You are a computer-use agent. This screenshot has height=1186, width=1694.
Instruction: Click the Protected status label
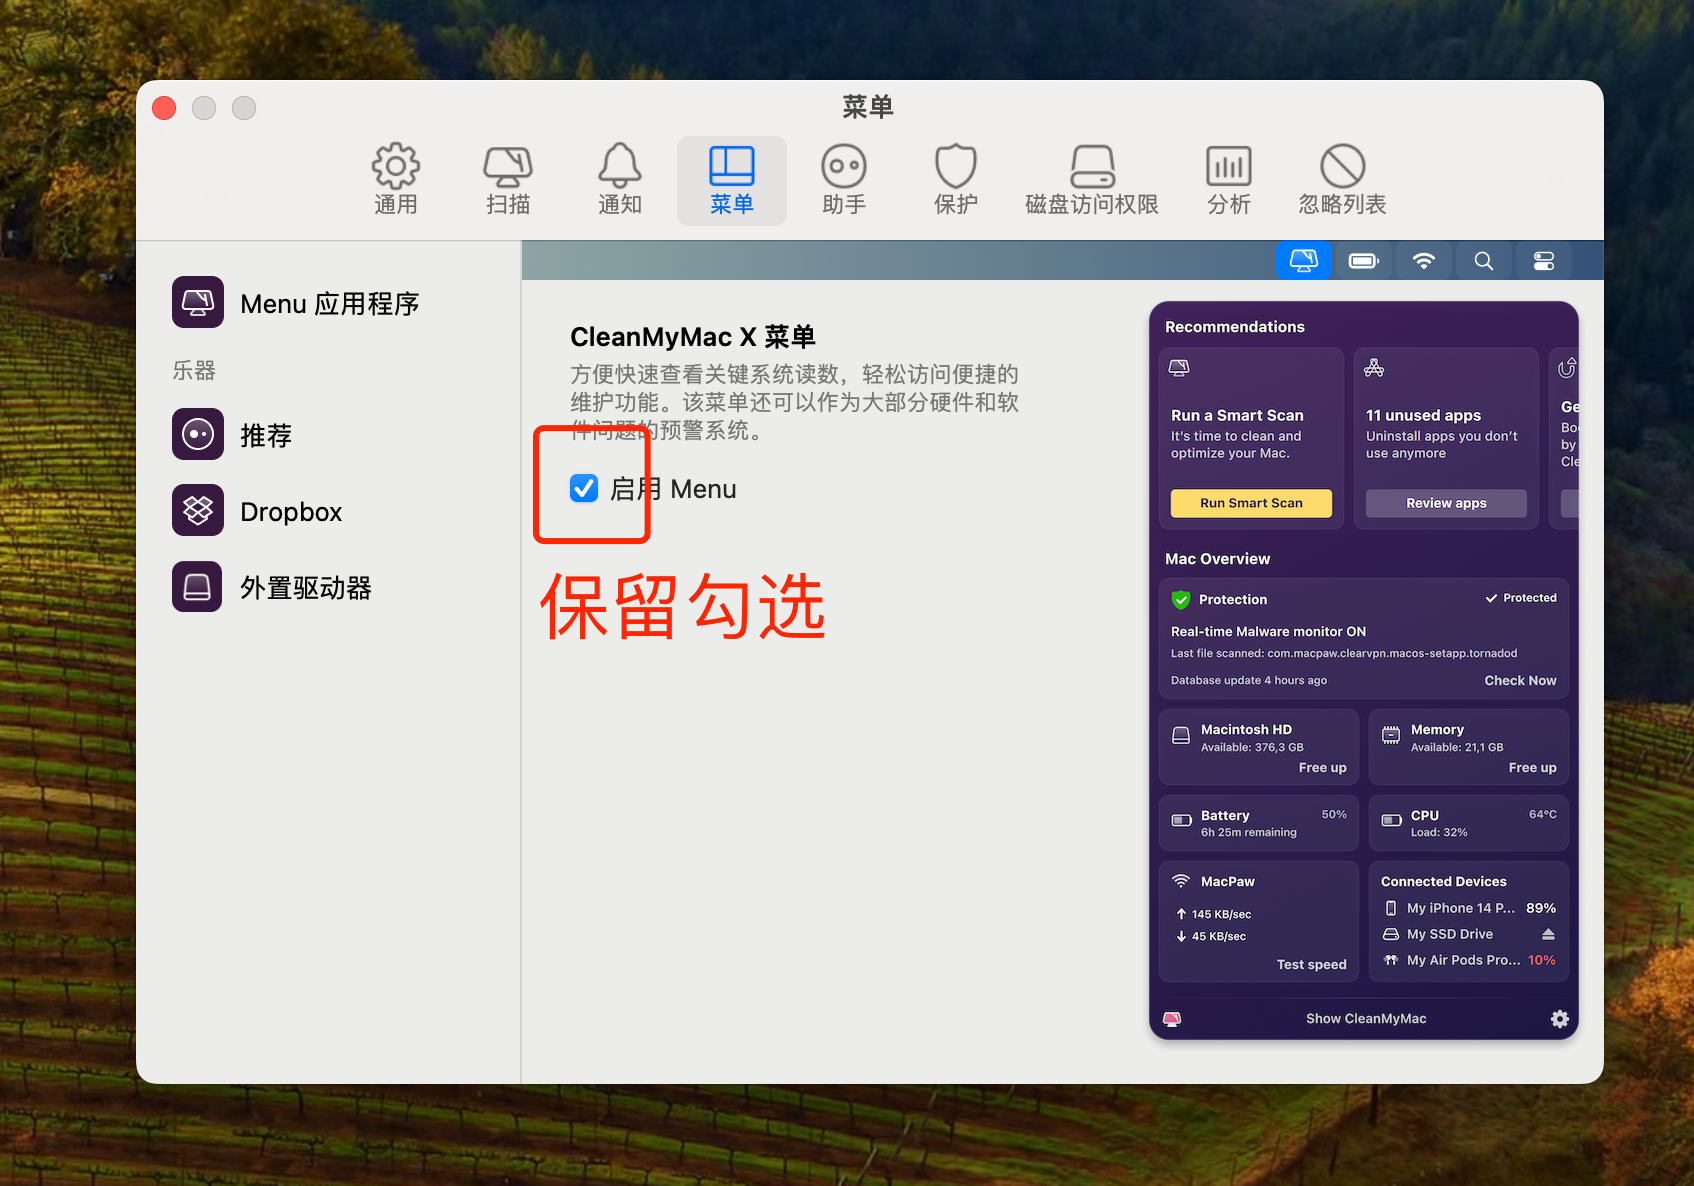(x=1521, y=598)
